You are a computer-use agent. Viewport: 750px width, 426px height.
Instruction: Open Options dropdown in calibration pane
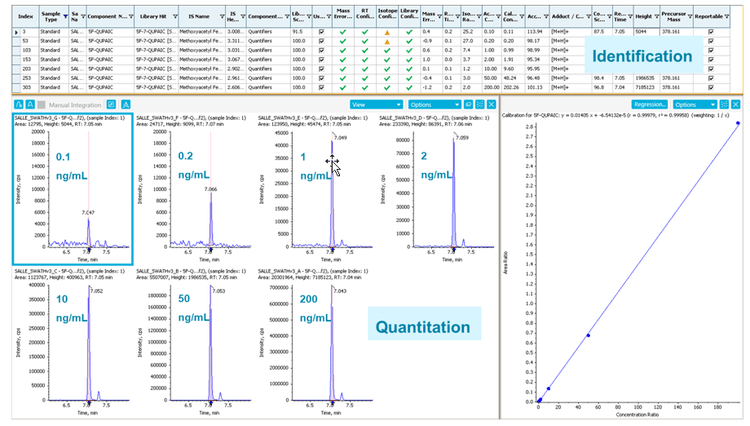[x=694, y=104]
